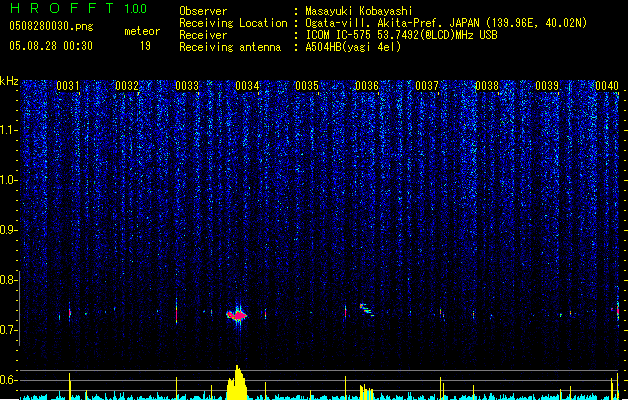
Task: Click the 'Receiving Location' label
Action: [233, 23]
